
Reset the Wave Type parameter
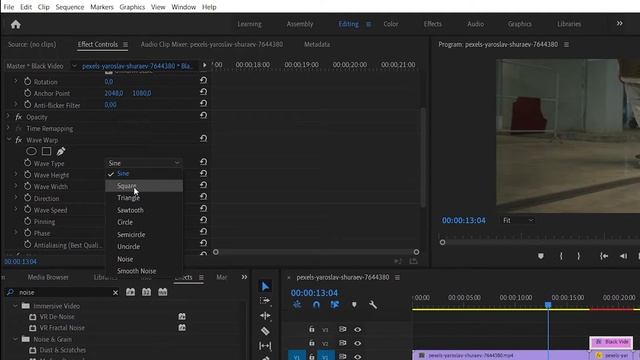tap(203, 162)
